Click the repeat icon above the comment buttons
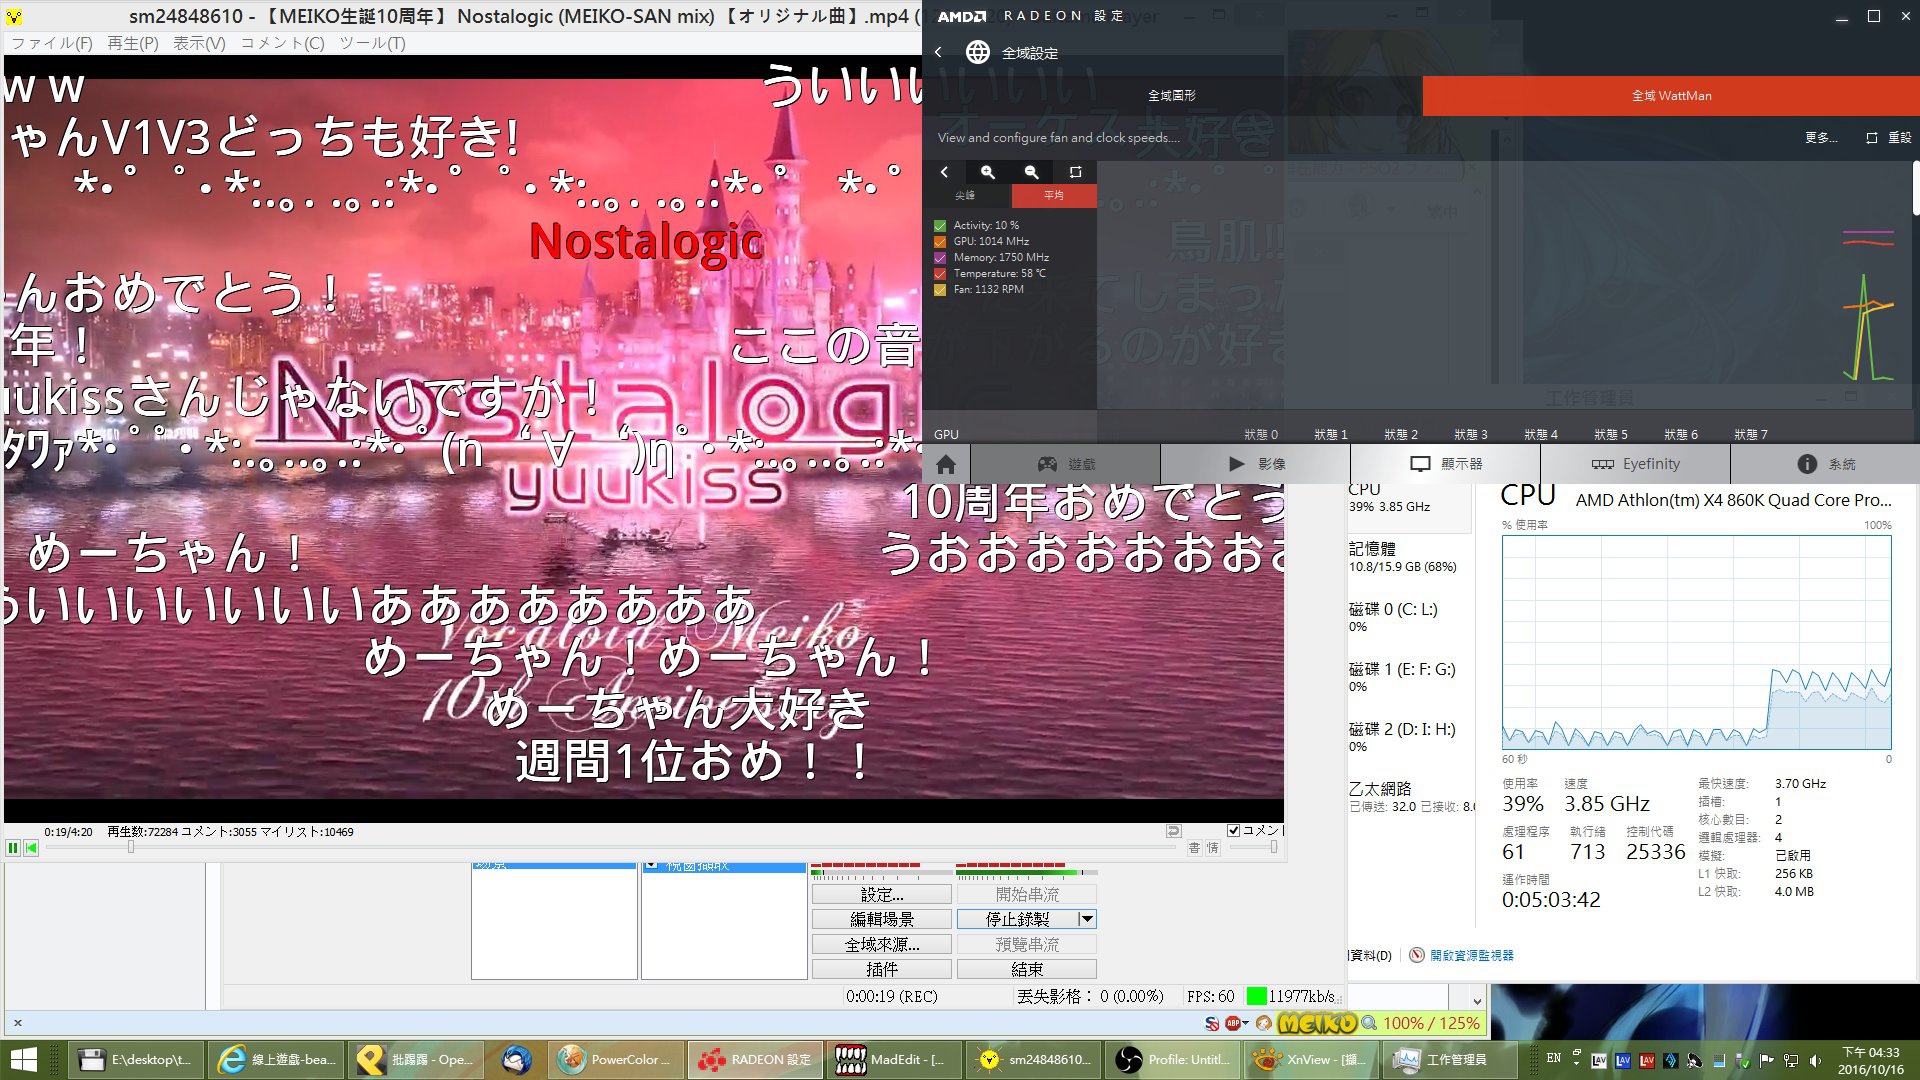1920x1080 pixels. point(1174,831)
